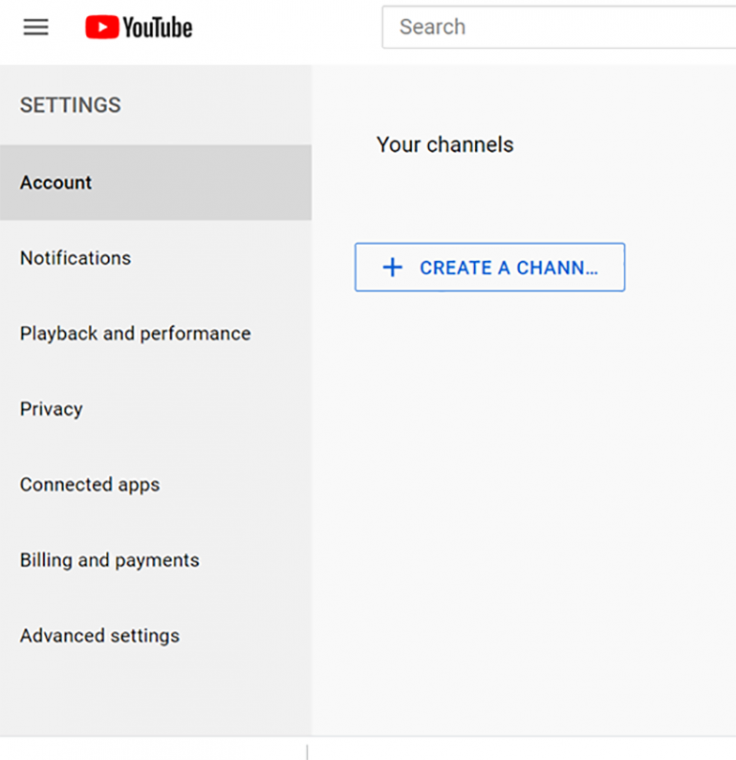Click the plus icon in Create a channel
The image size is (736, 760).
tap(393, 268)
